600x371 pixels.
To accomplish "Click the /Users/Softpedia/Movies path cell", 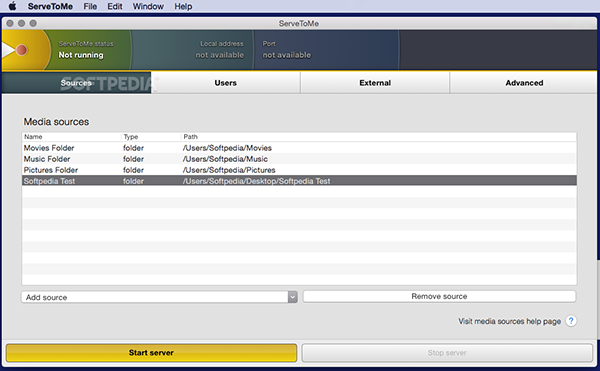I will click(227, 148).
